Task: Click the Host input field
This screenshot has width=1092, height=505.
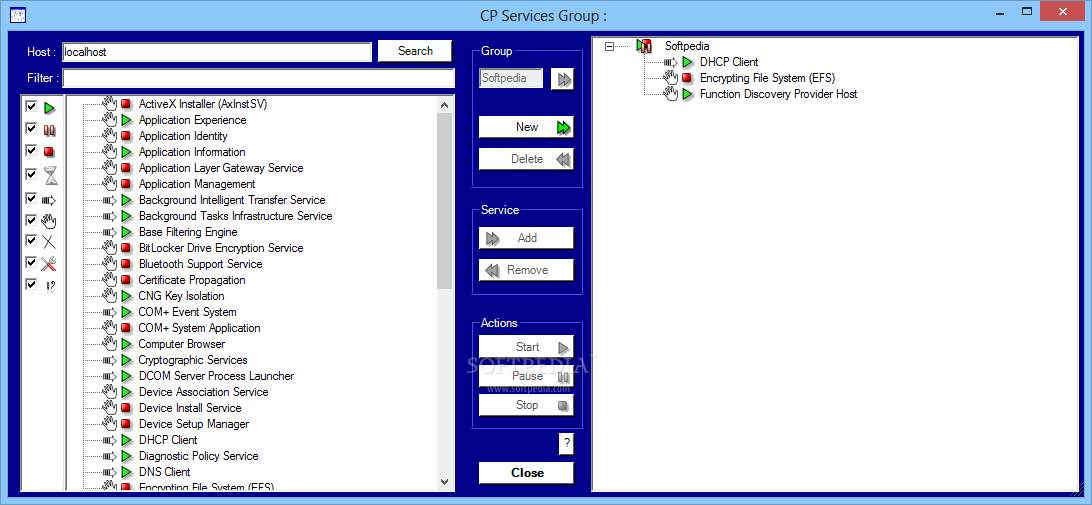Action: click(x=217, y=52)
